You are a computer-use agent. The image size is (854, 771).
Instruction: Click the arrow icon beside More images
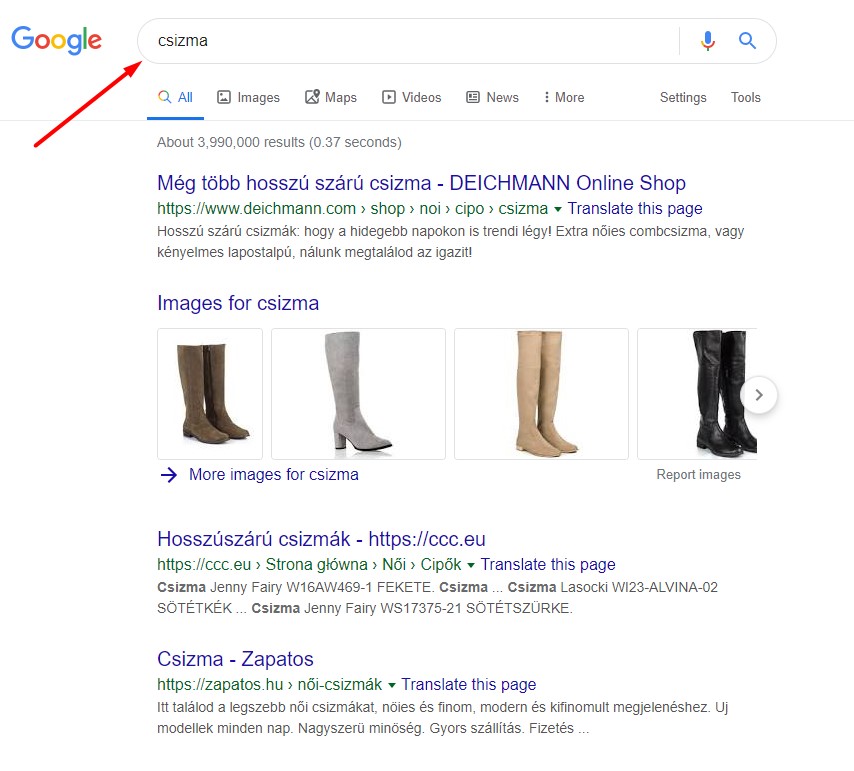coord(169,475)
